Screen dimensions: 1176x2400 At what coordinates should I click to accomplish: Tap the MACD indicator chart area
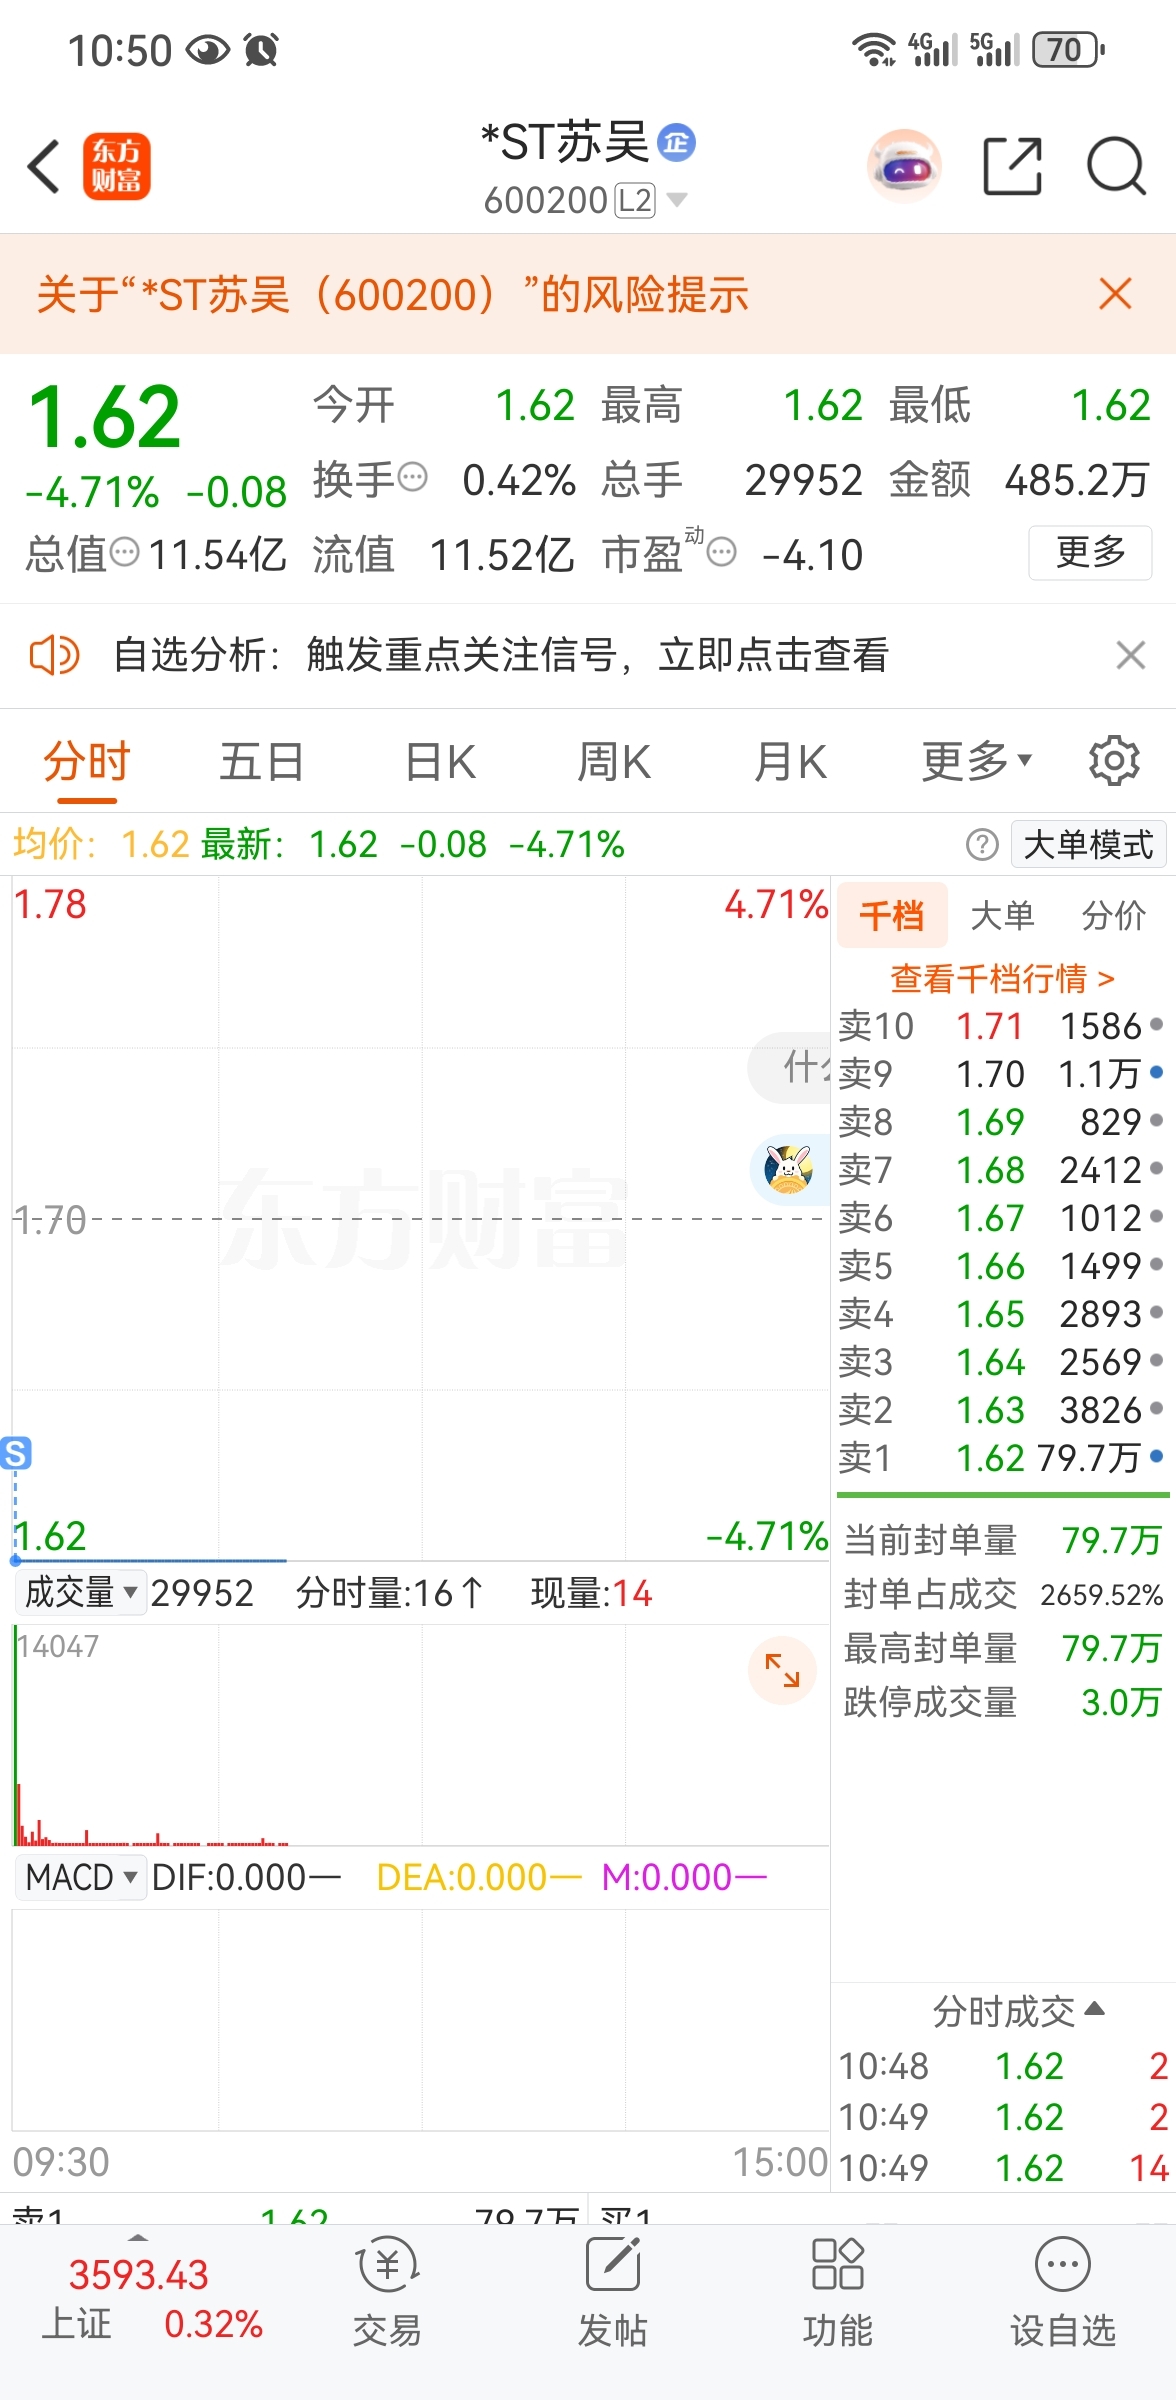pyautogui.click(x=420, y=2020)
